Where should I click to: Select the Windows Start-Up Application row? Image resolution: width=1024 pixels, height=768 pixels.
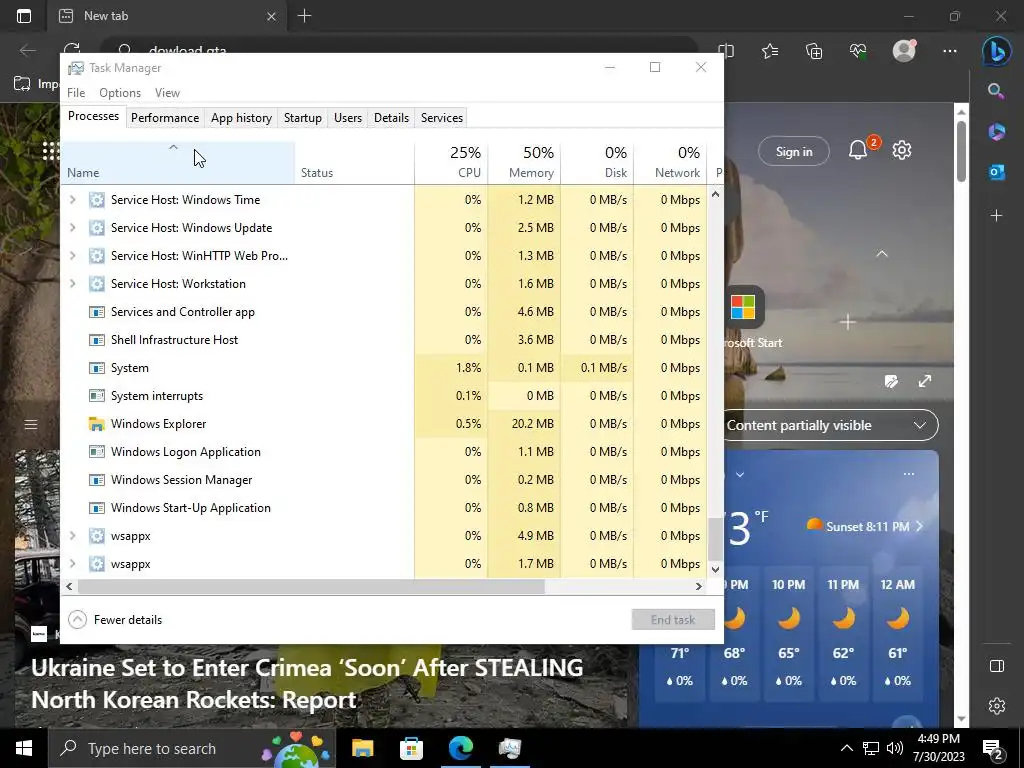[x=383, y=508]
